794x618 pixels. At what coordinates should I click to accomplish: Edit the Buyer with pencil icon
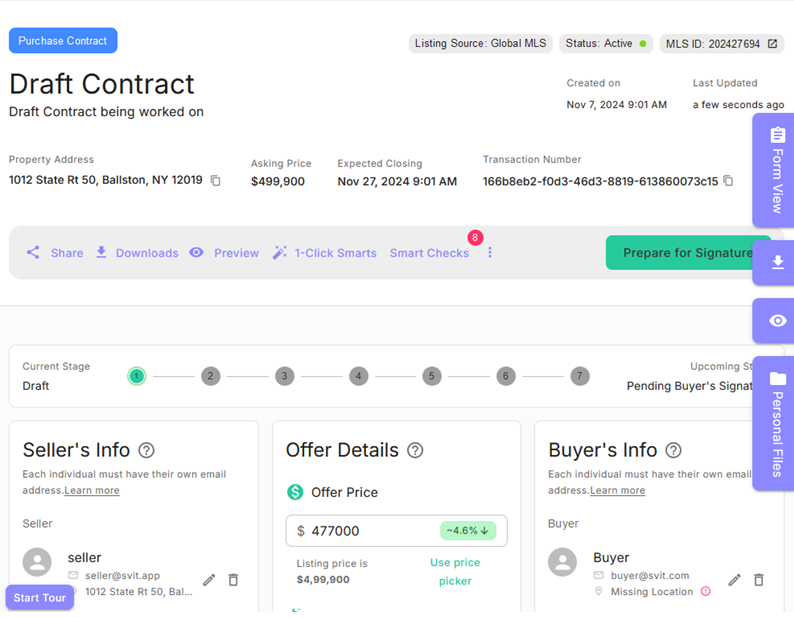735,580
